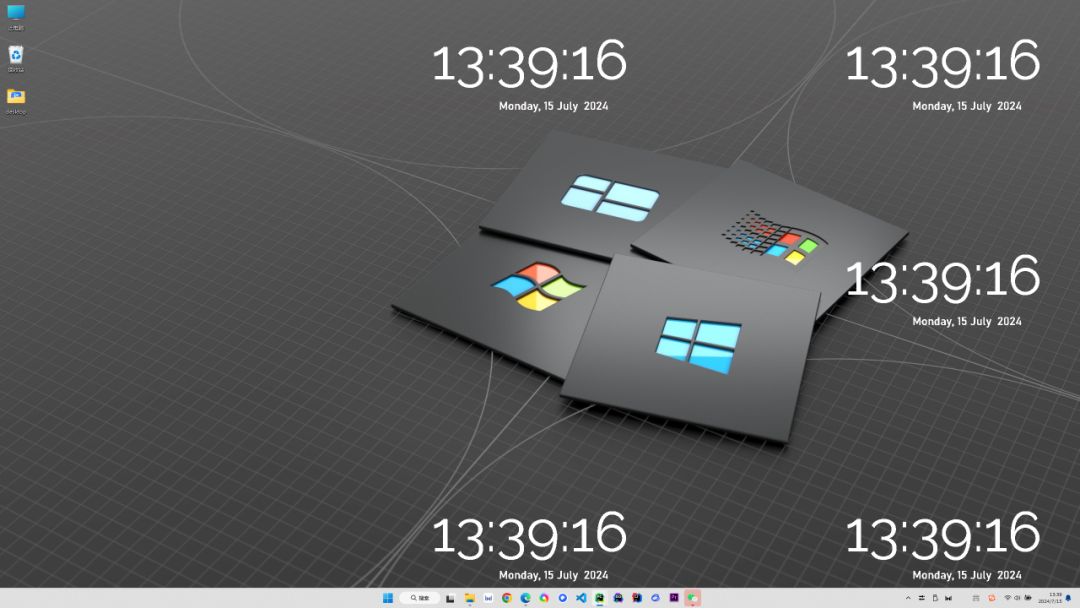The width and height of the screenshot is (1080, 608).
Task: Launch File Explorer from the taskbar
Action: (470, 598)
